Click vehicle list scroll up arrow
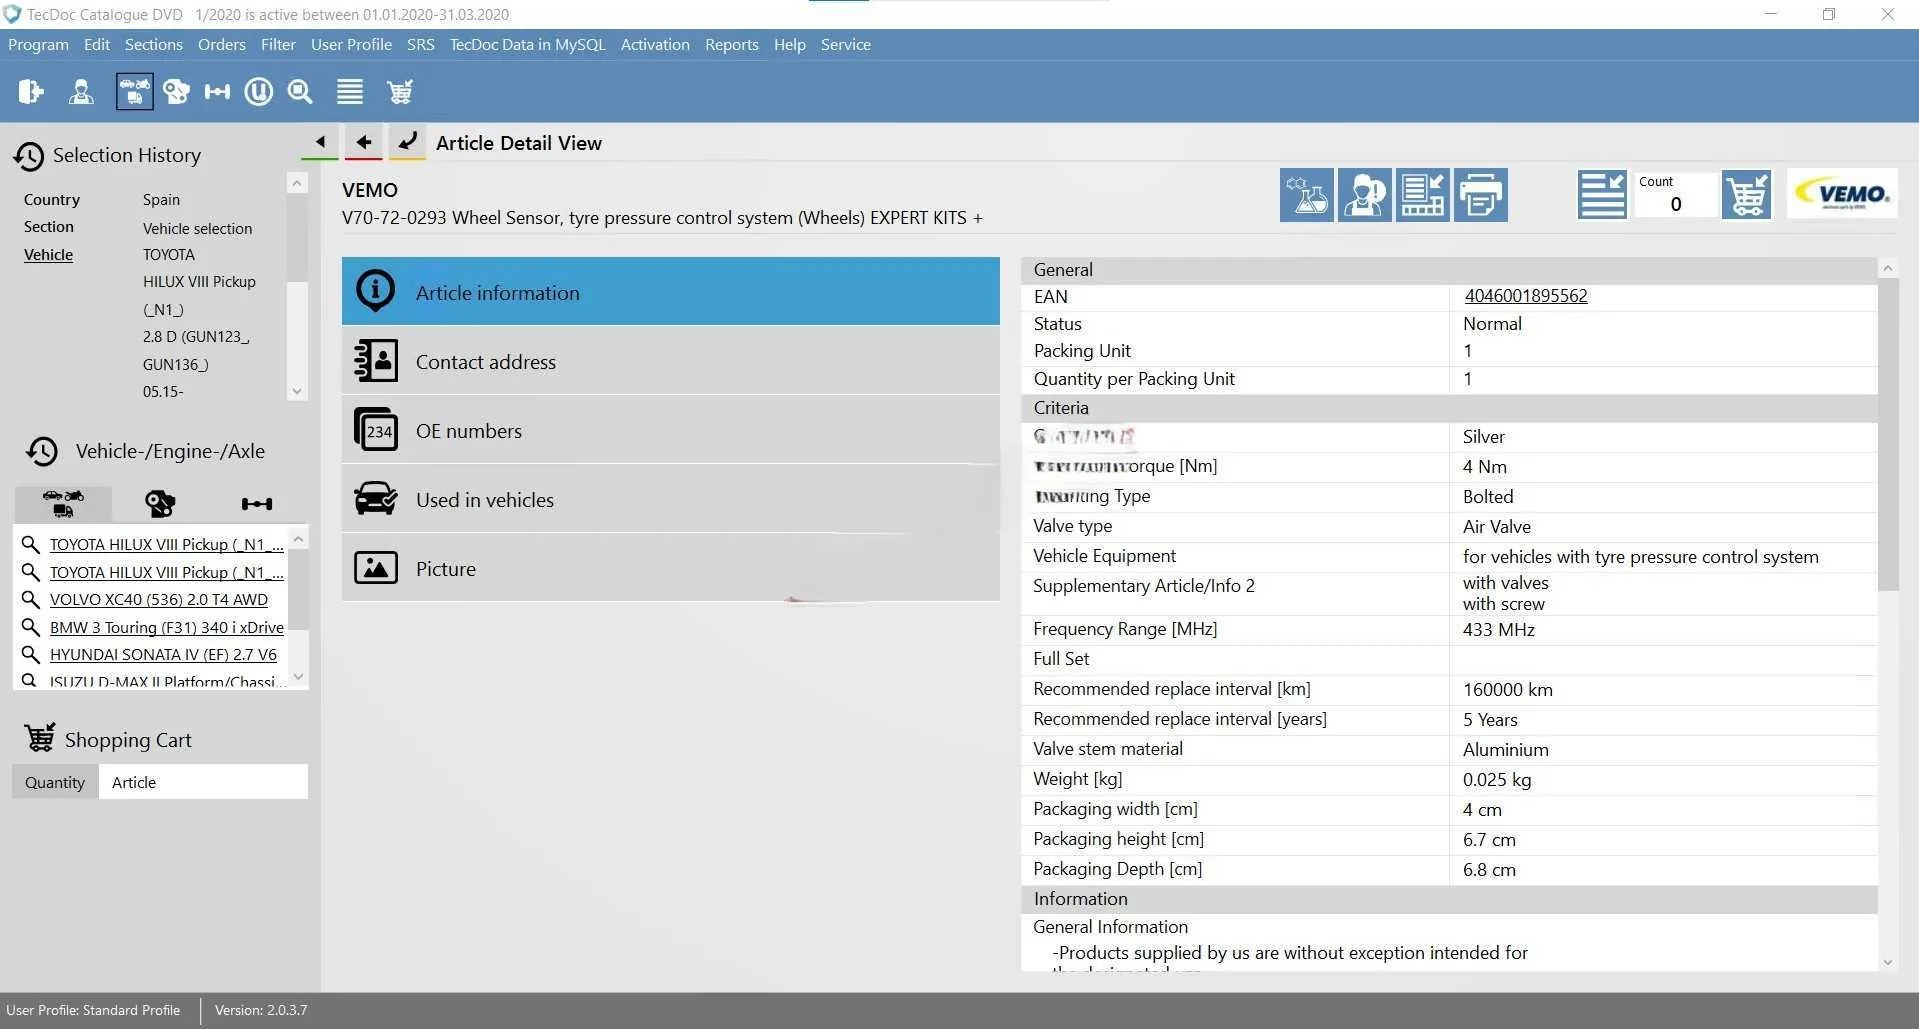Image resolution: width=1919 pixels, height=1029 pixels. (x=298, y=539)
